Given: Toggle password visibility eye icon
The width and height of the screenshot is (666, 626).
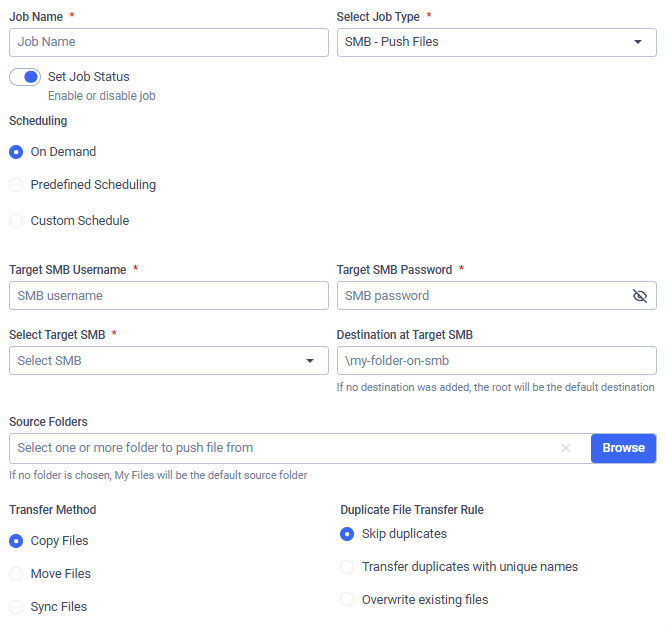Looking at the screenshot, I should pyautogui.click(x=640, y=296).
